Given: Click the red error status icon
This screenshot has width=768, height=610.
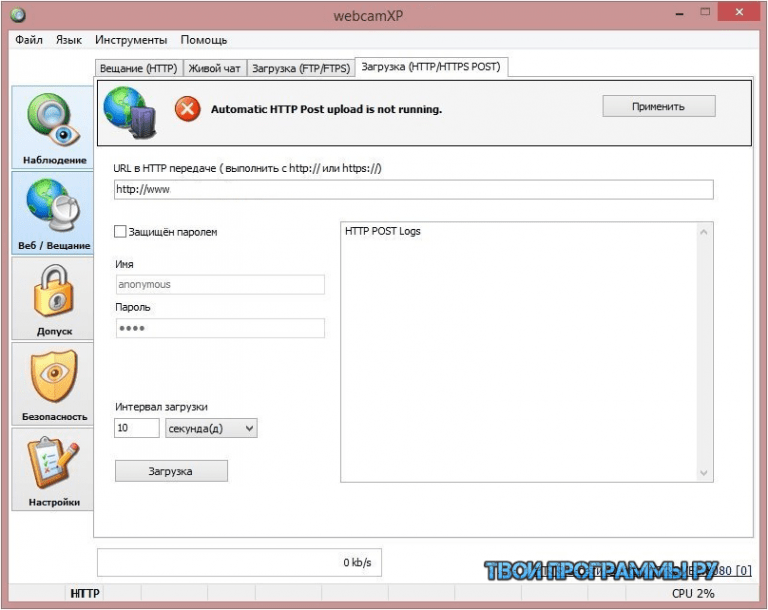Looking at the screenshot, I should [x=187, y=108].
